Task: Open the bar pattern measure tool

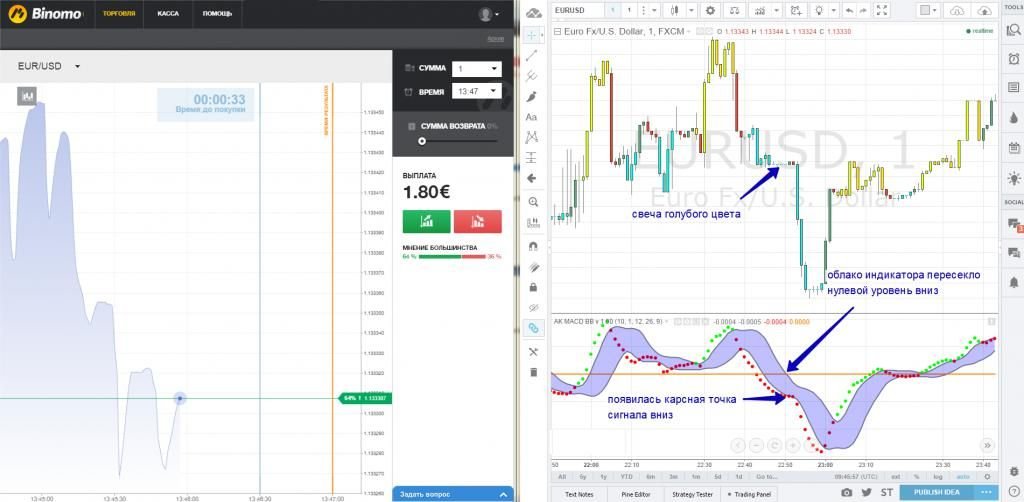Action: (533, 223)
